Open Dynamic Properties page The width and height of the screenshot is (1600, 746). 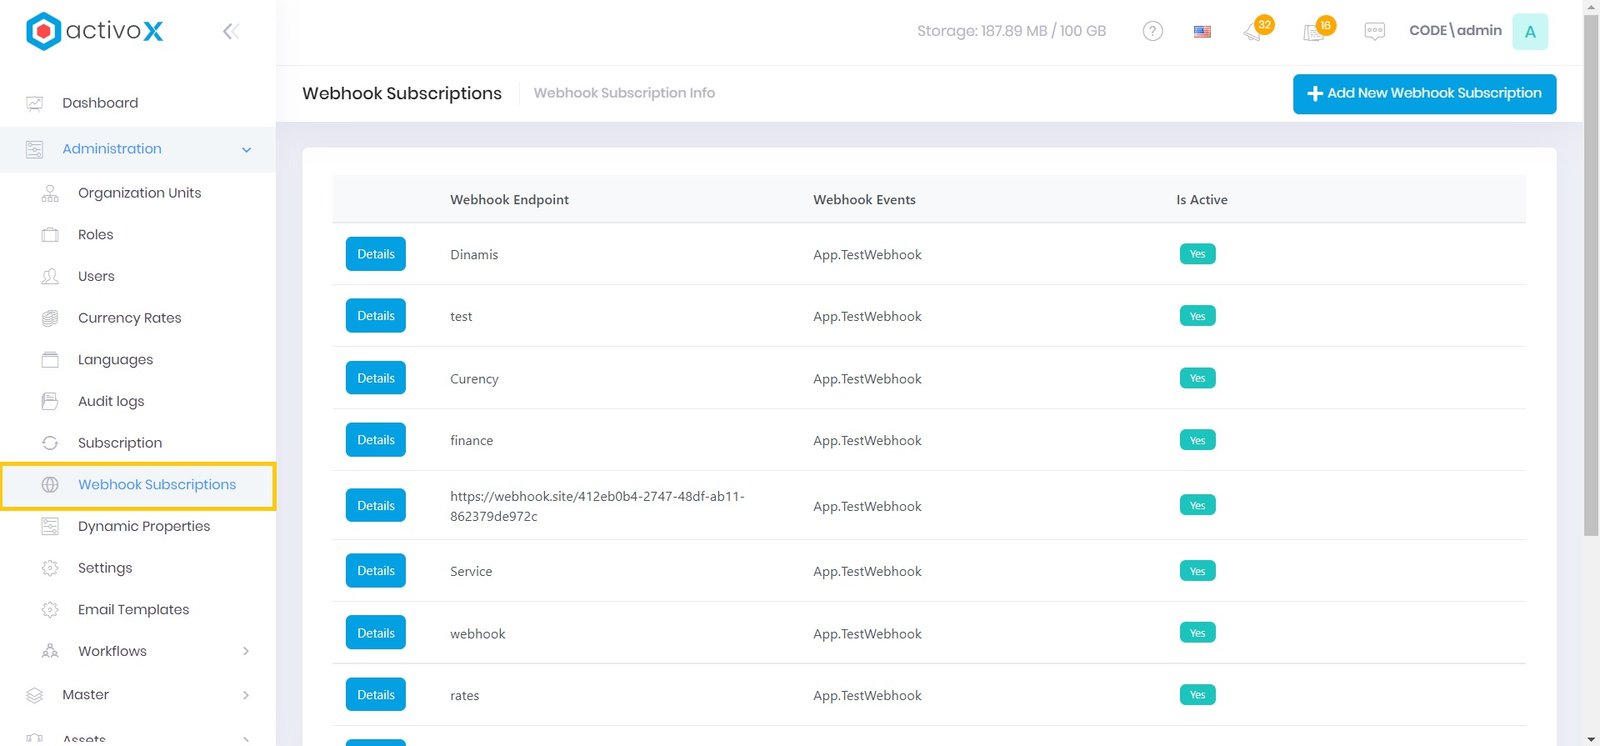pos(144,526)
